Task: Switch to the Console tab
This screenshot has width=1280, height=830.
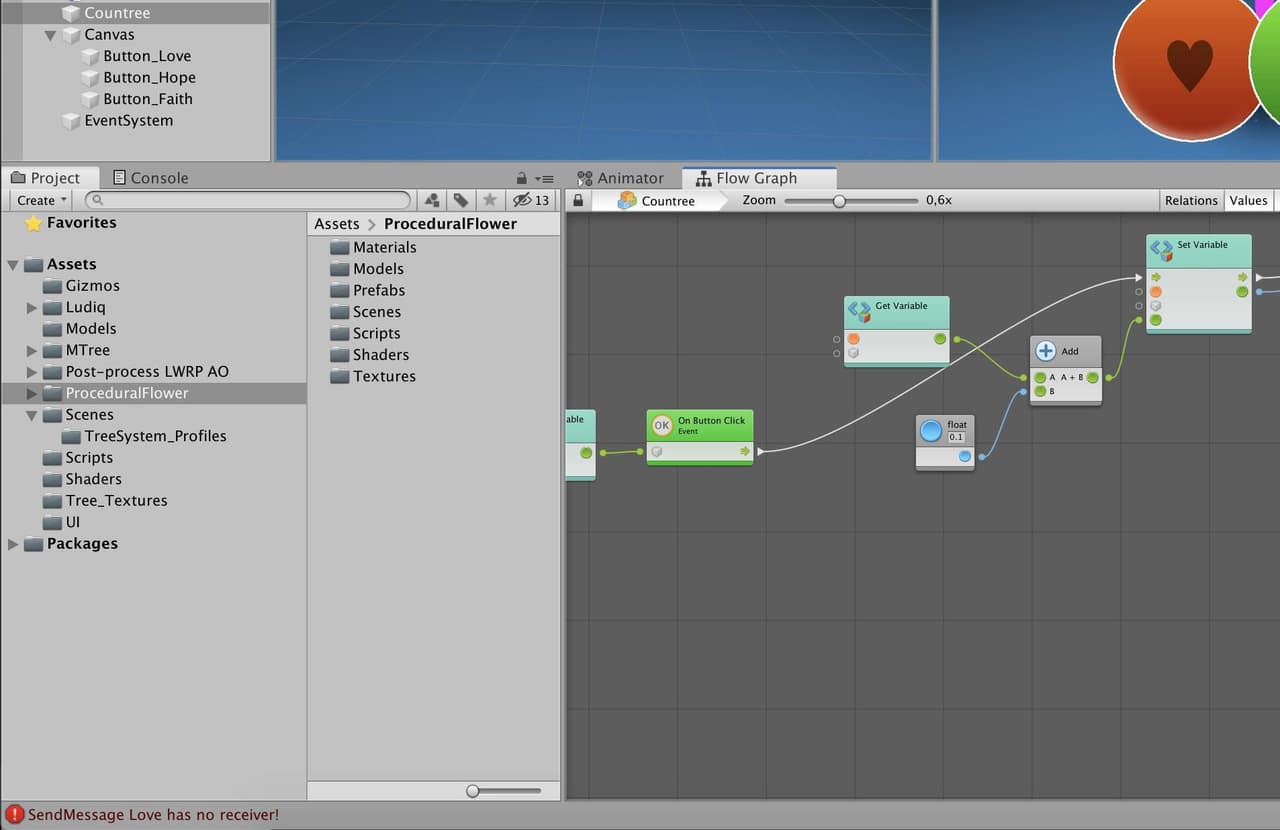Action: click(150, 178)
